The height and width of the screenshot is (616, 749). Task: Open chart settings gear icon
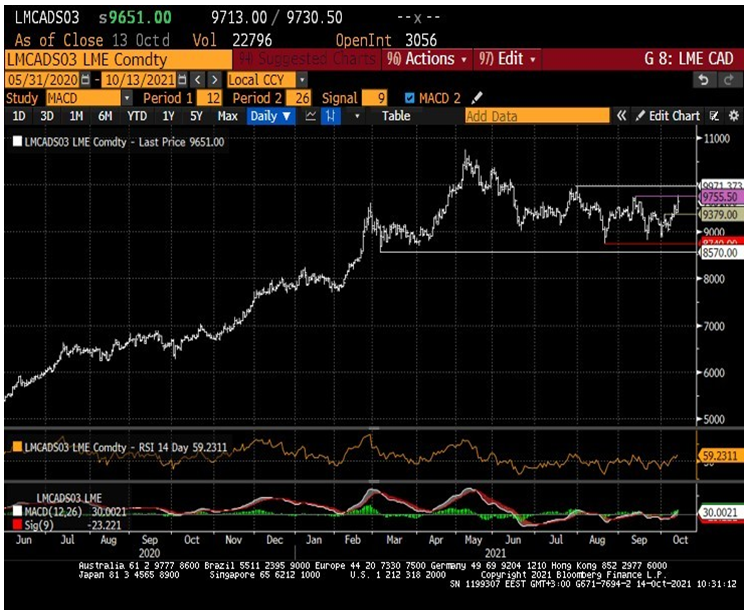[734, 116]
